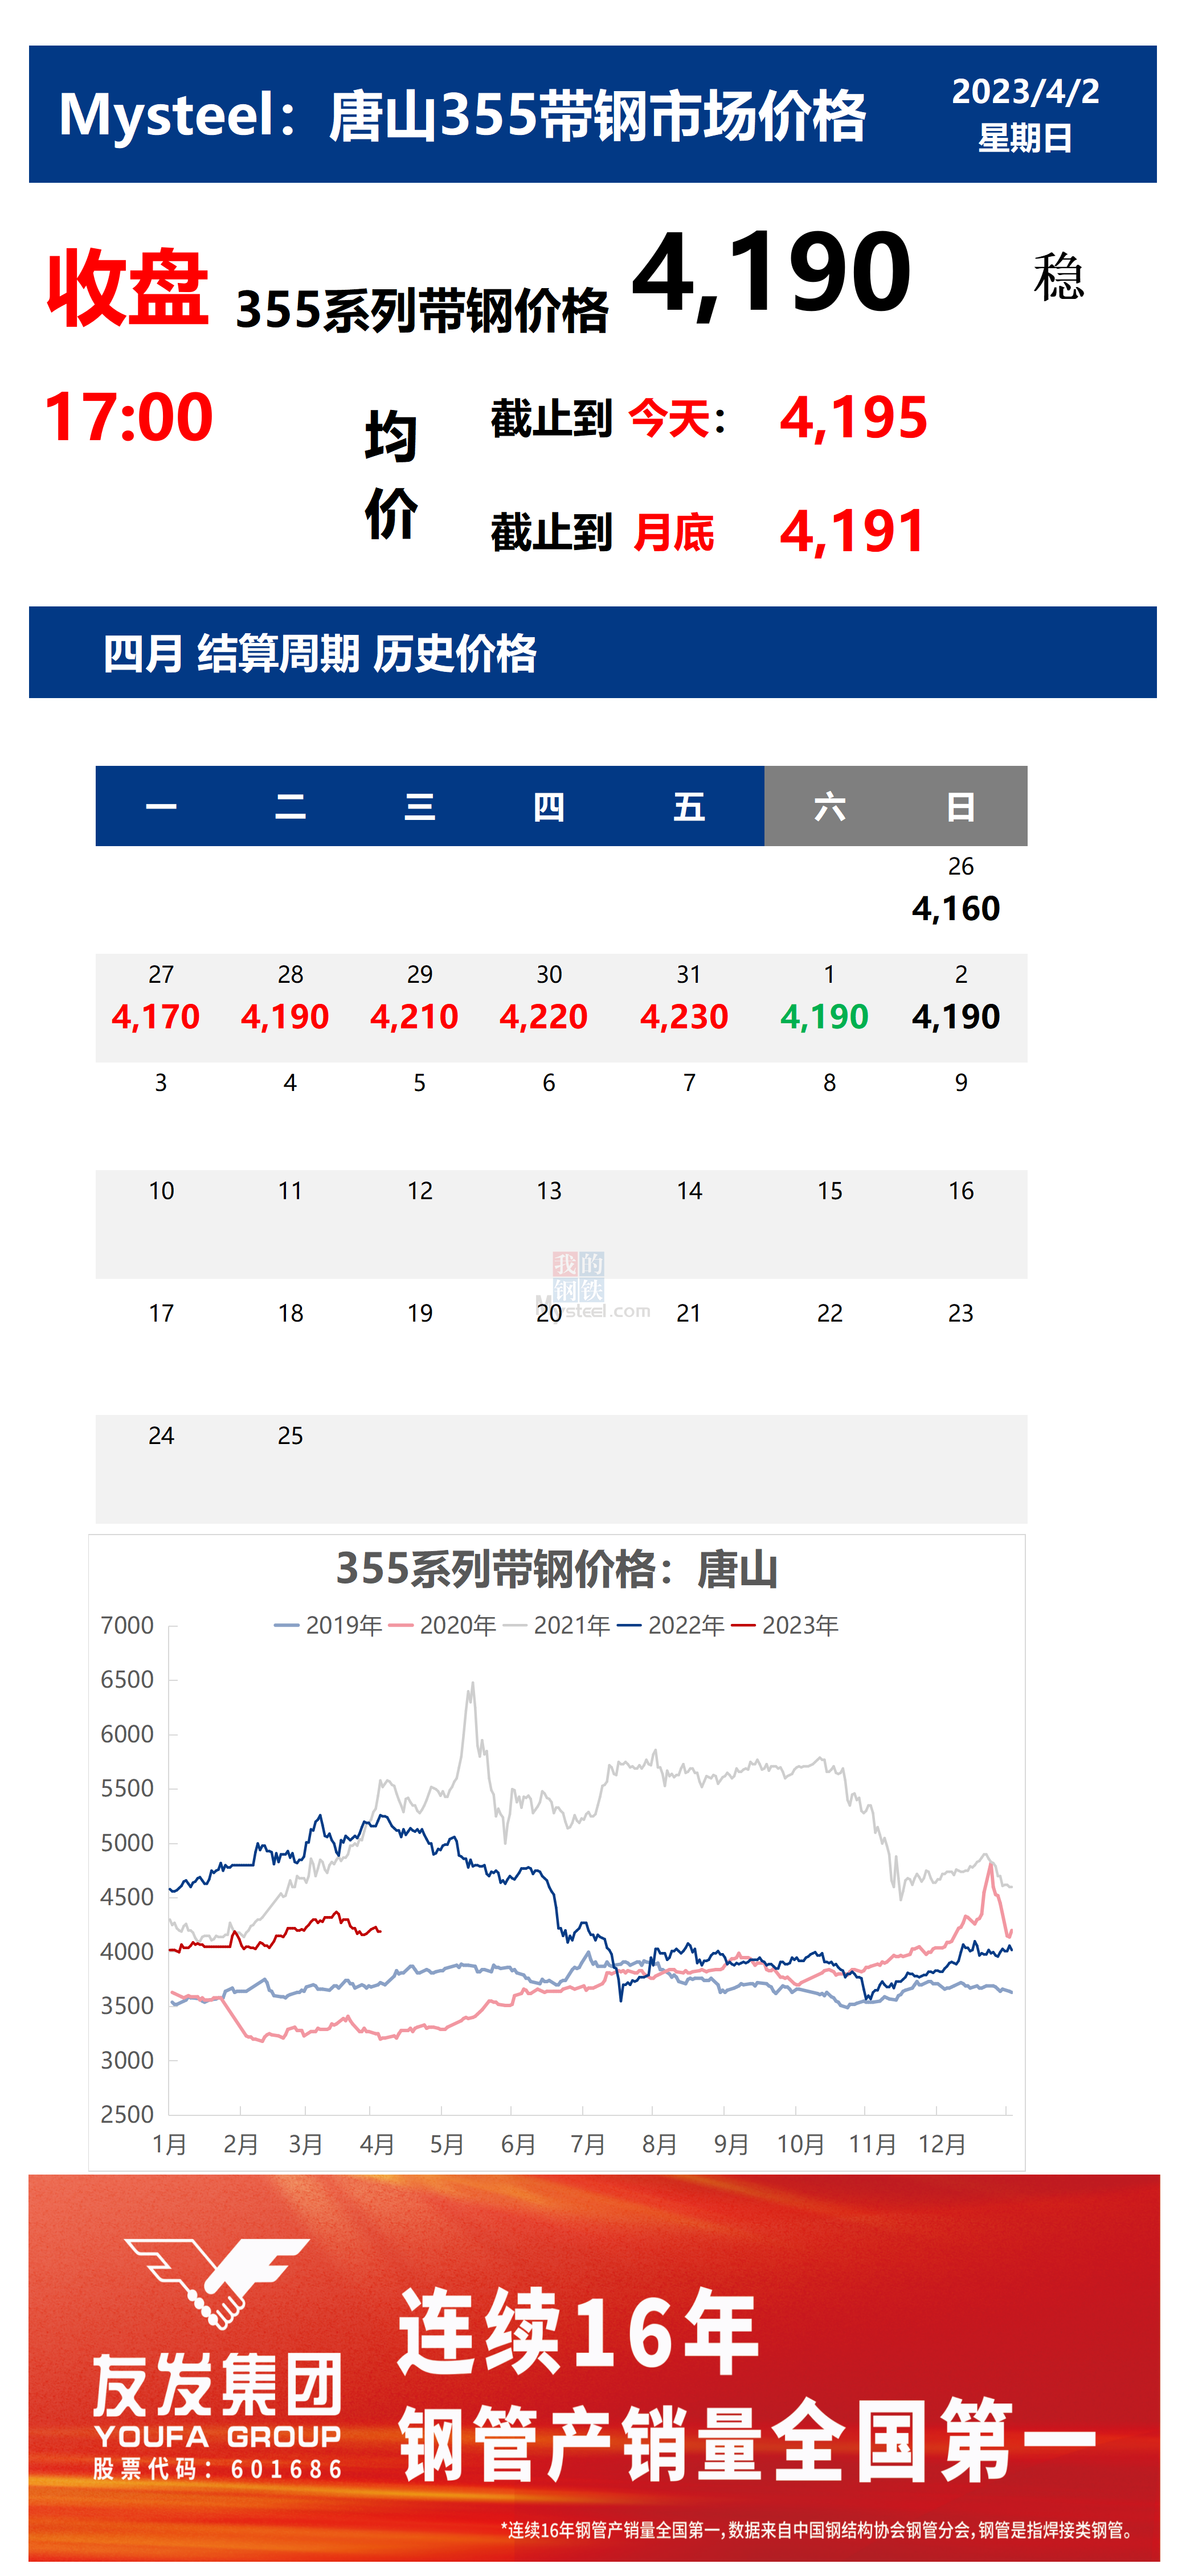Click the 2020年 legend entry
The image size is (1186, 2576).
tap(443, 1626)
